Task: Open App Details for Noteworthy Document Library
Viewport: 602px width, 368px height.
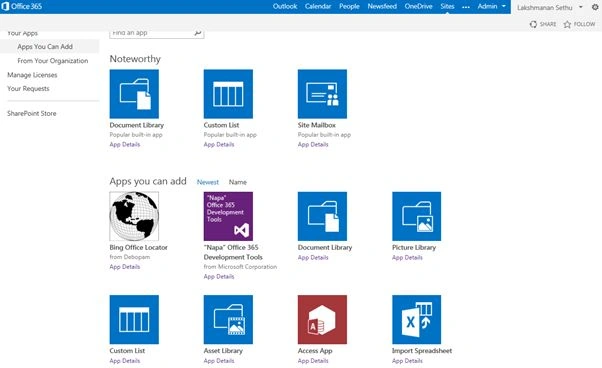Action: tap(125, 144)
